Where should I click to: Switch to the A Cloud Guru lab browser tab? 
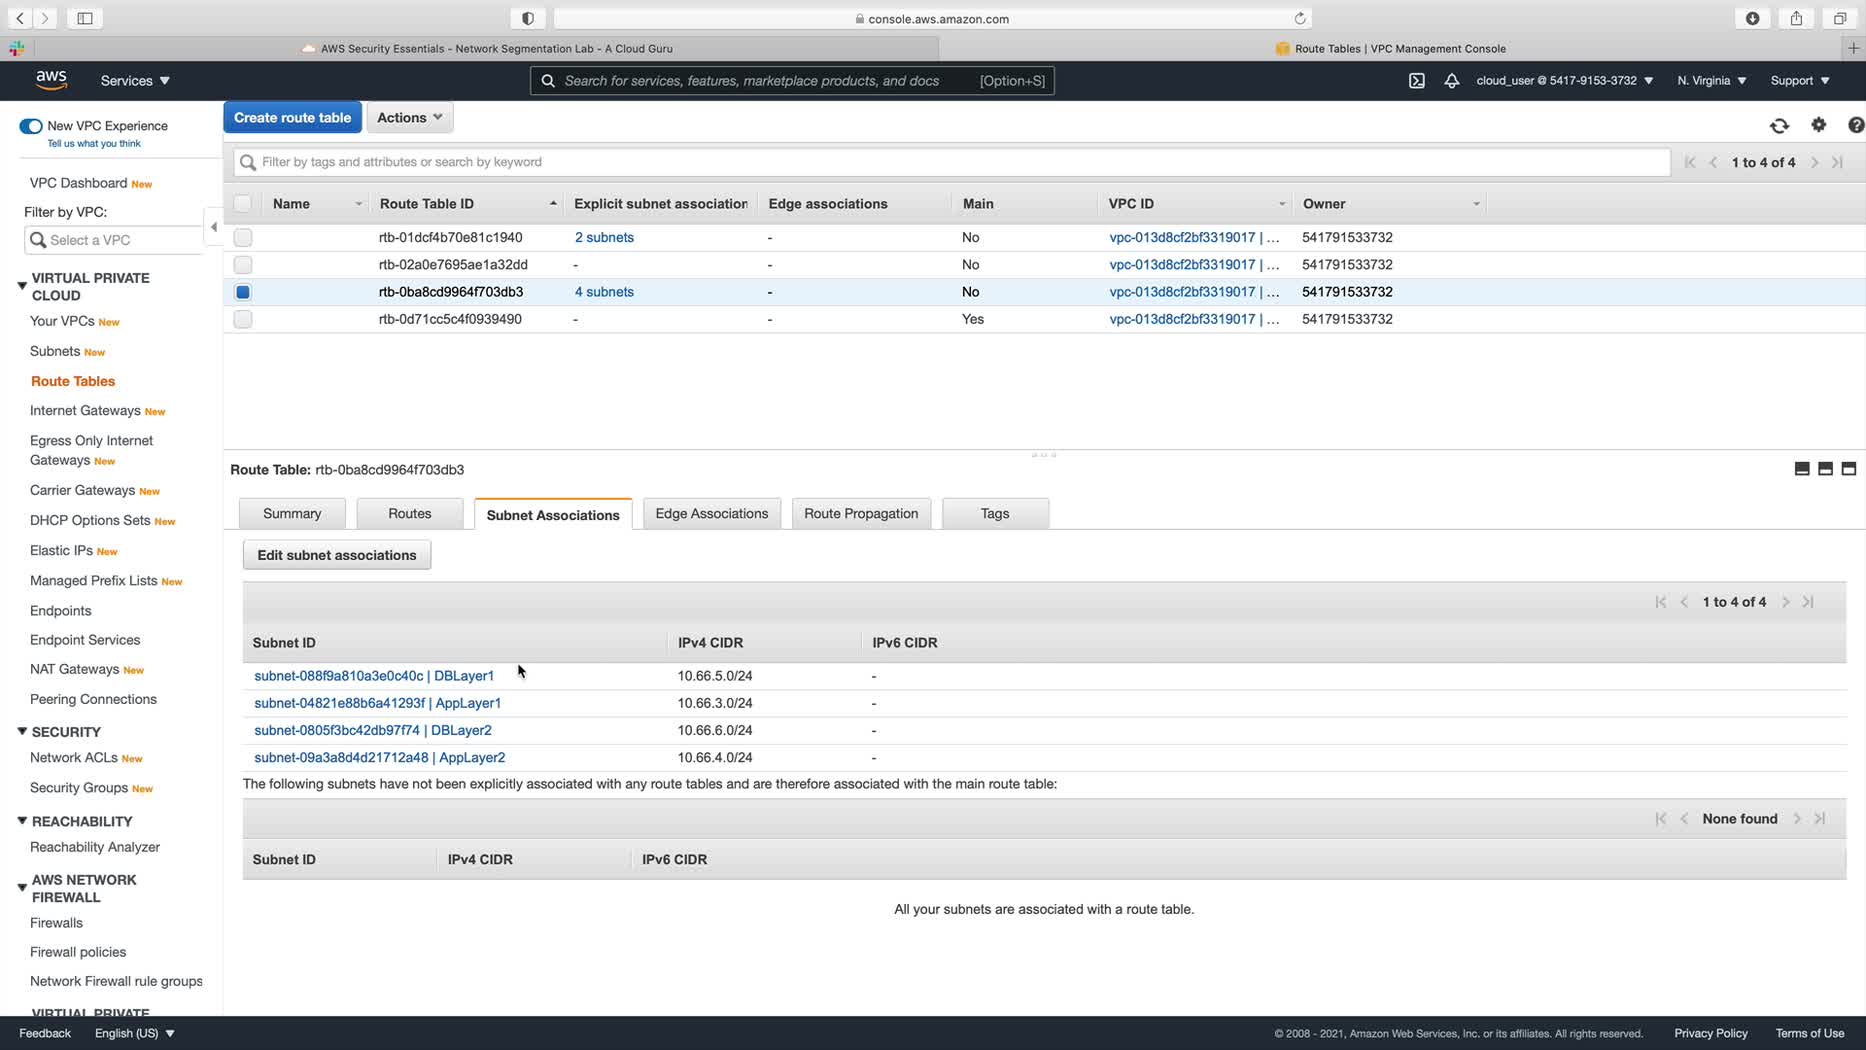click(487, 48)
